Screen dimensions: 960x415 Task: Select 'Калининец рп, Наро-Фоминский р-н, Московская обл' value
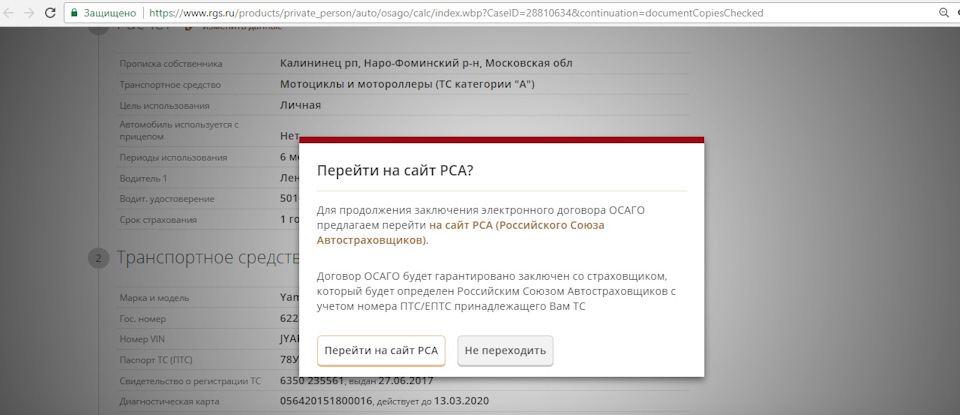tap(426, 63)
